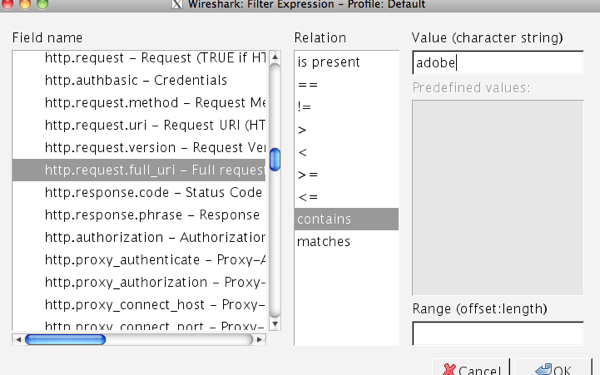Click the field list scroll down arrow
The height and width of the screenshot is (375, 600).
pyautogui.click(x=275, y=324)
